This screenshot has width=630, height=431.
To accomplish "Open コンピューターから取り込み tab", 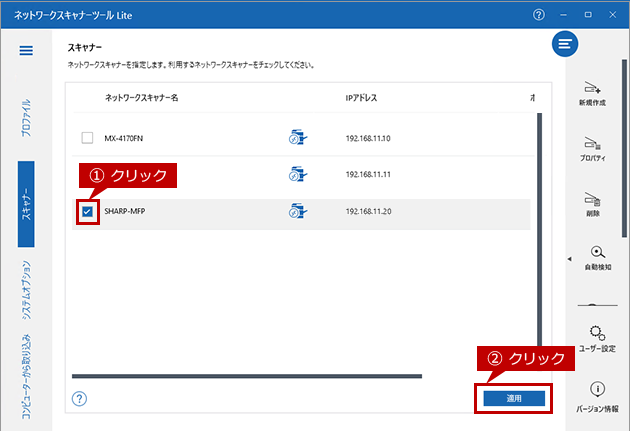I will click(26, 377).
